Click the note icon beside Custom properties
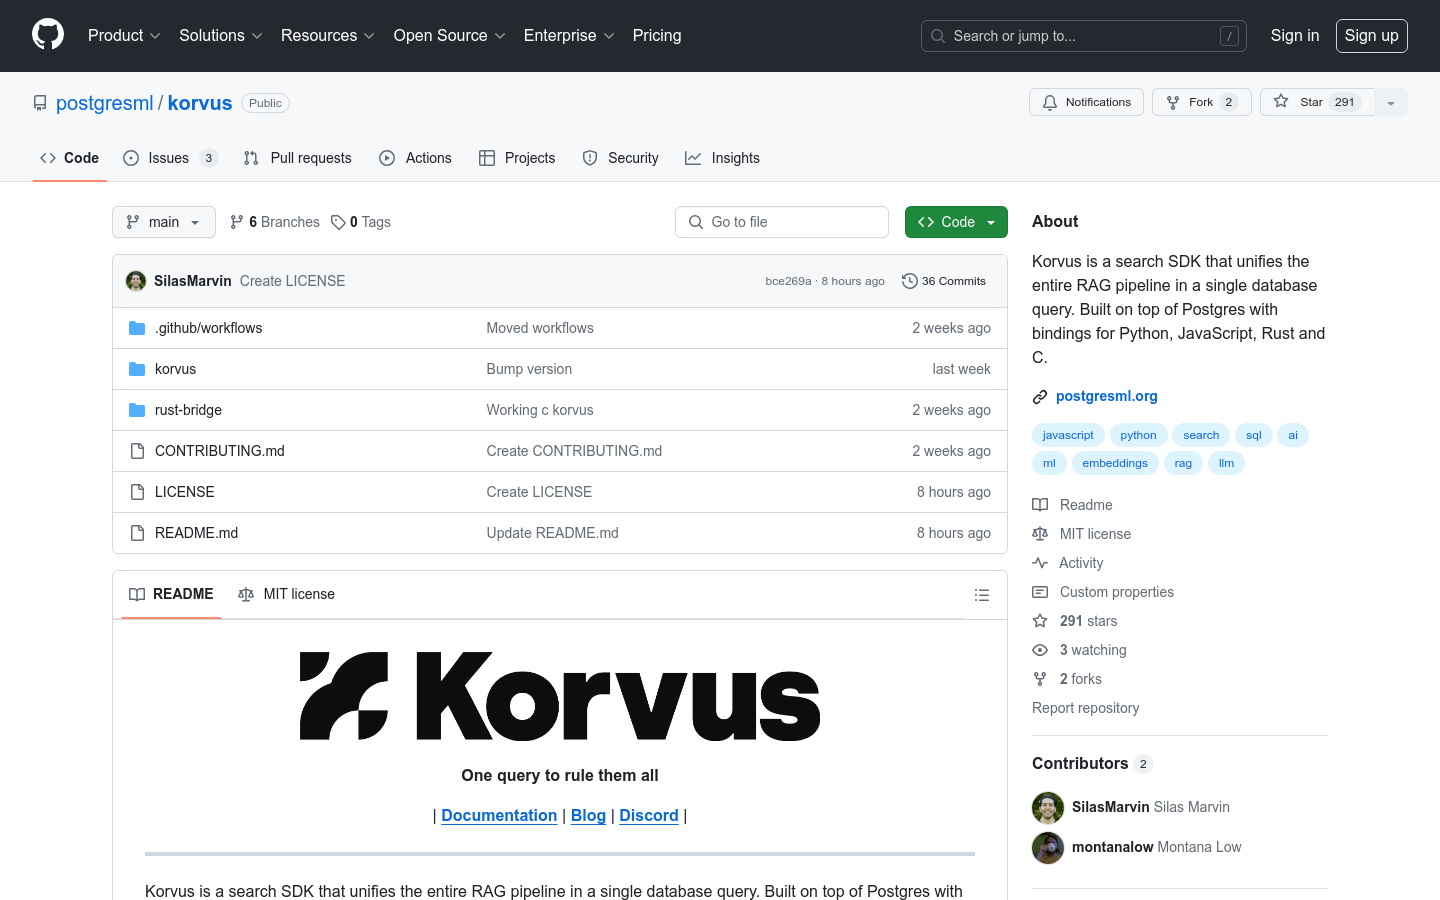The width and height of the screenshot is (1440, 900). (x=1040, y=592)
